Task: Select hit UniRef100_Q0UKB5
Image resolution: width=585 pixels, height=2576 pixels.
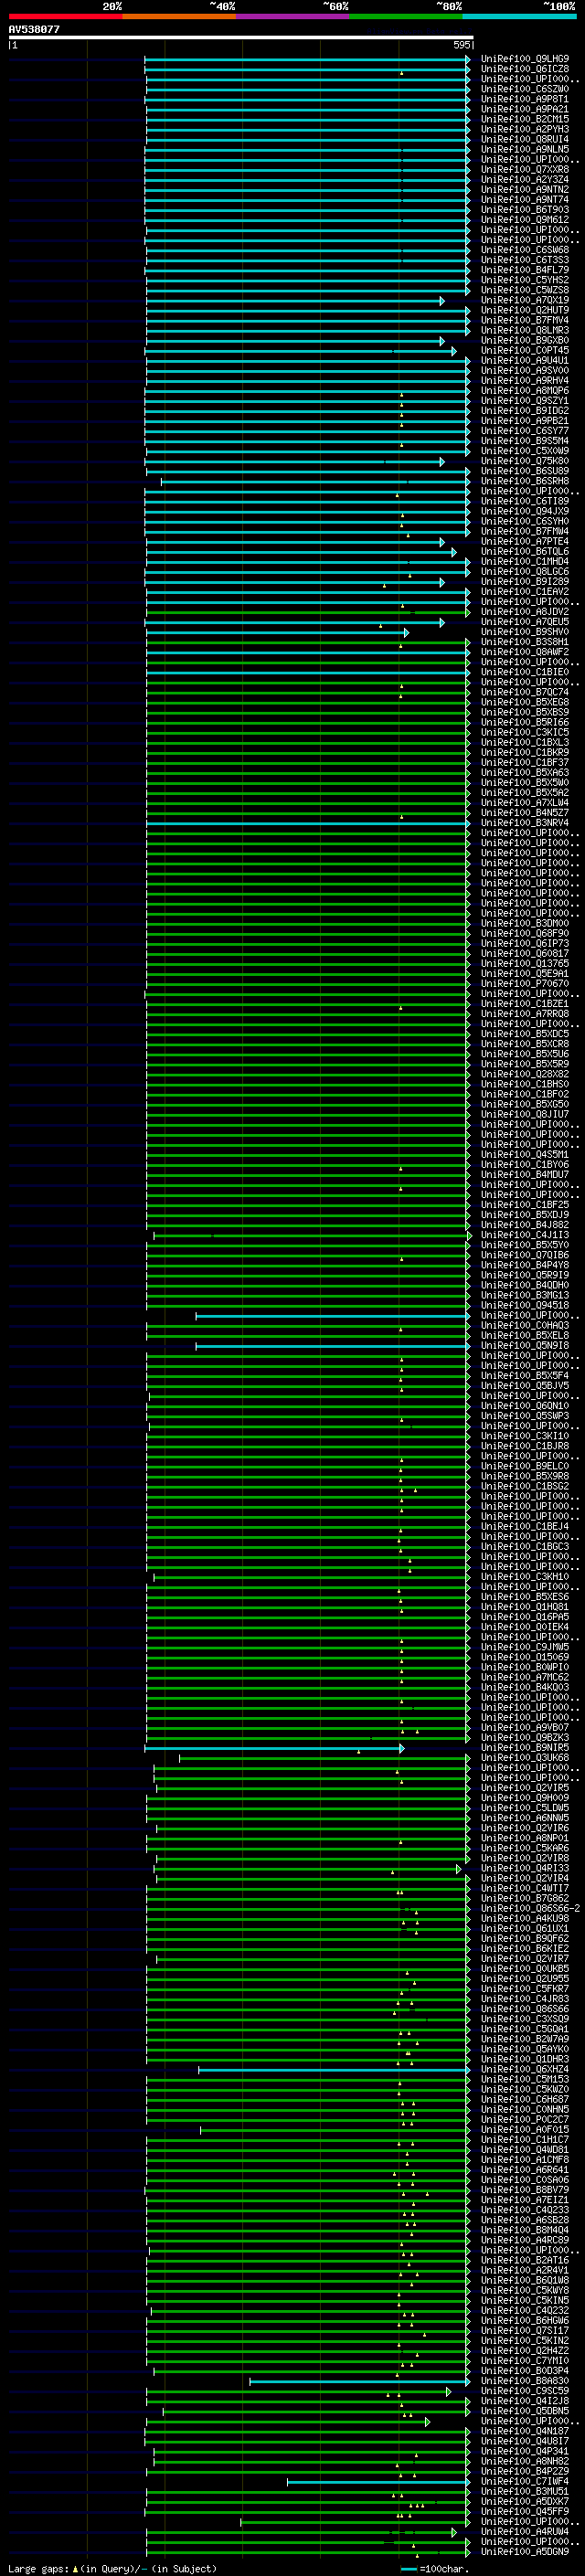Action: pyautogui.click(x=525, y=1969)
